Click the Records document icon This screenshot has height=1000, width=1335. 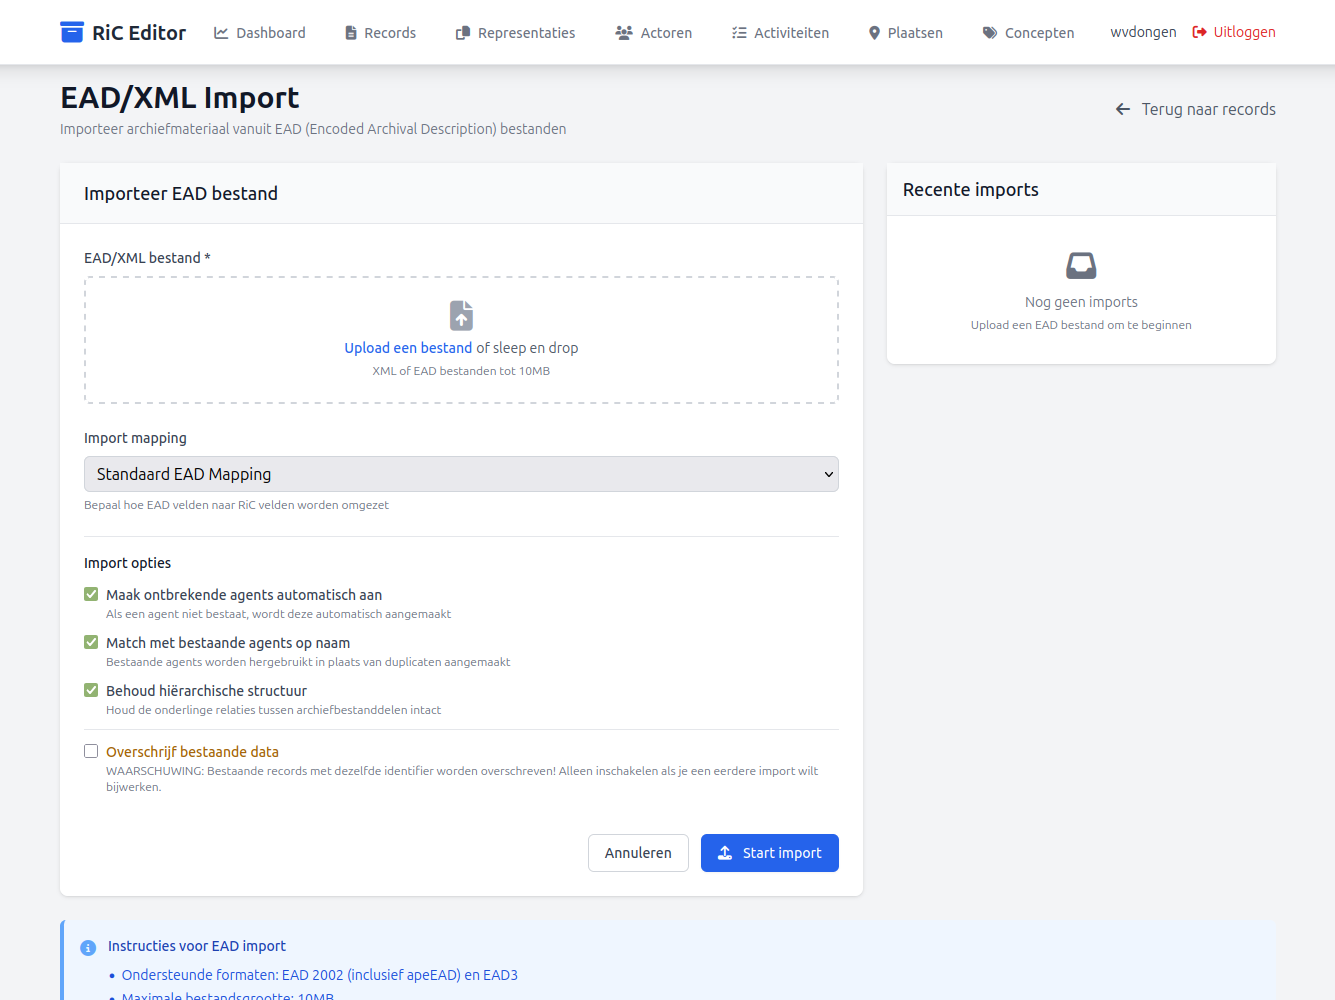351,33
